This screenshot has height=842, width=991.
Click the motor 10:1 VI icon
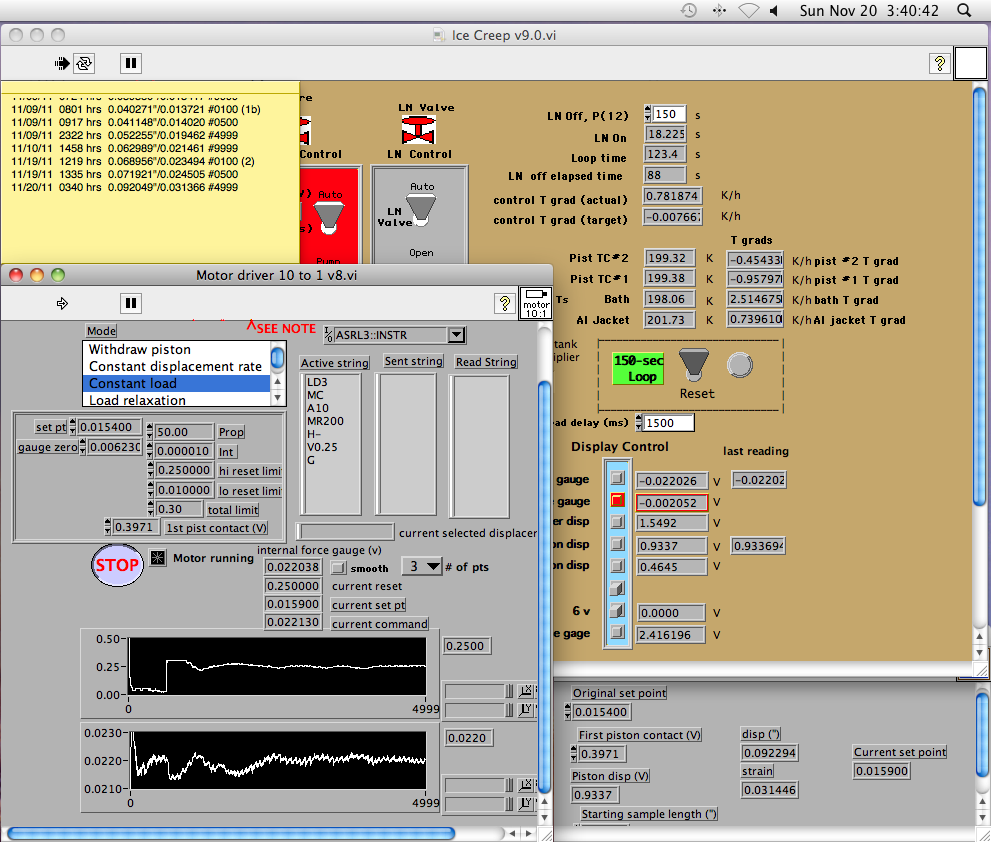pyautogui.click(x=535, y=303)
